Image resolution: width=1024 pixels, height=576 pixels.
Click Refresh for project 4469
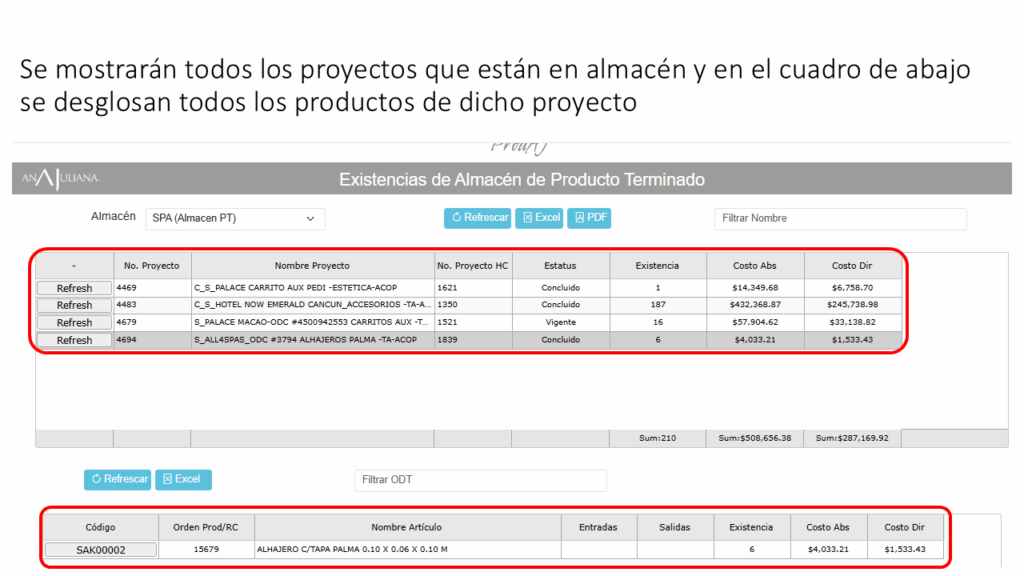click(x=74, y=288)
